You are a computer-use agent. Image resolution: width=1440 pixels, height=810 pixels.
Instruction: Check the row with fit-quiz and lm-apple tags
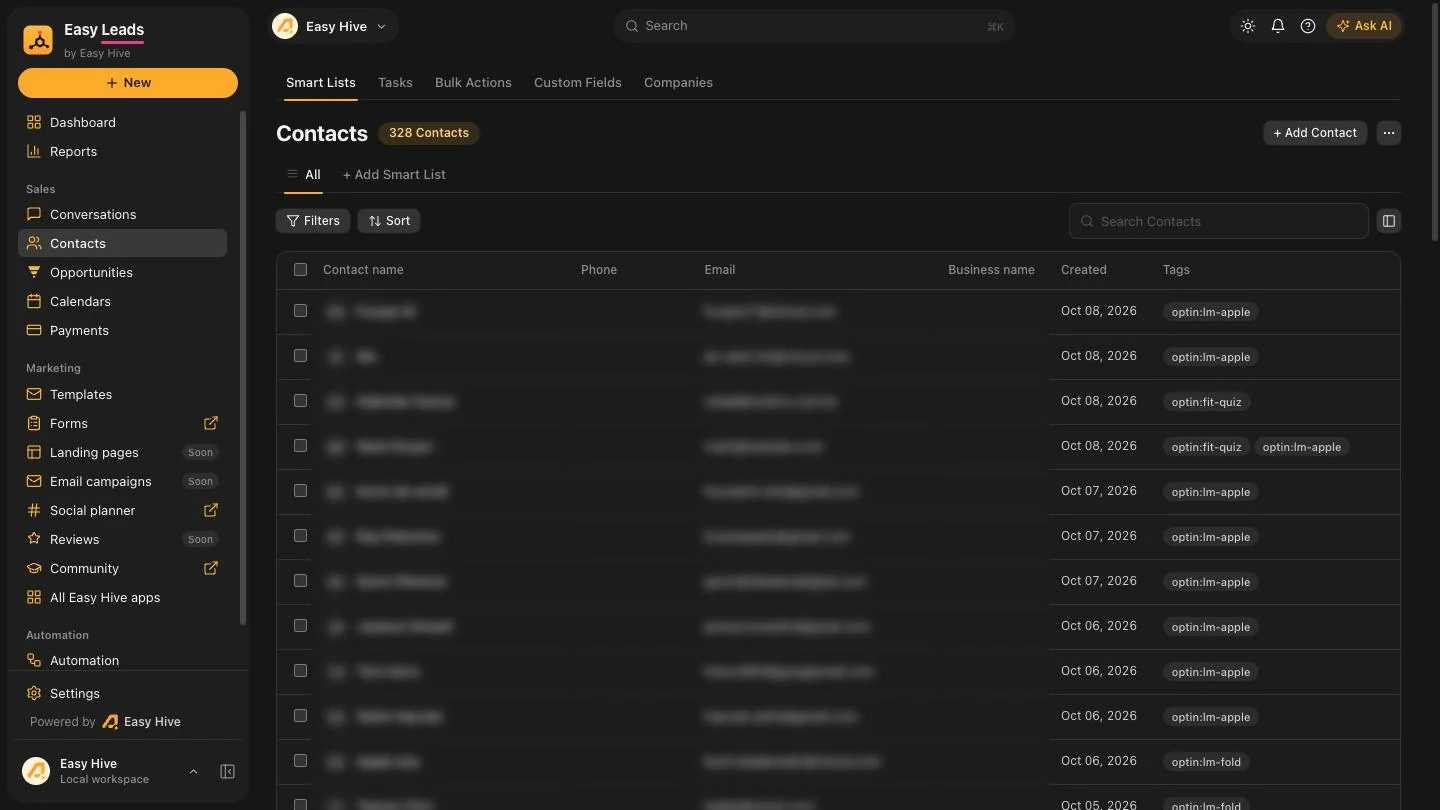click(x=300, y=446)
